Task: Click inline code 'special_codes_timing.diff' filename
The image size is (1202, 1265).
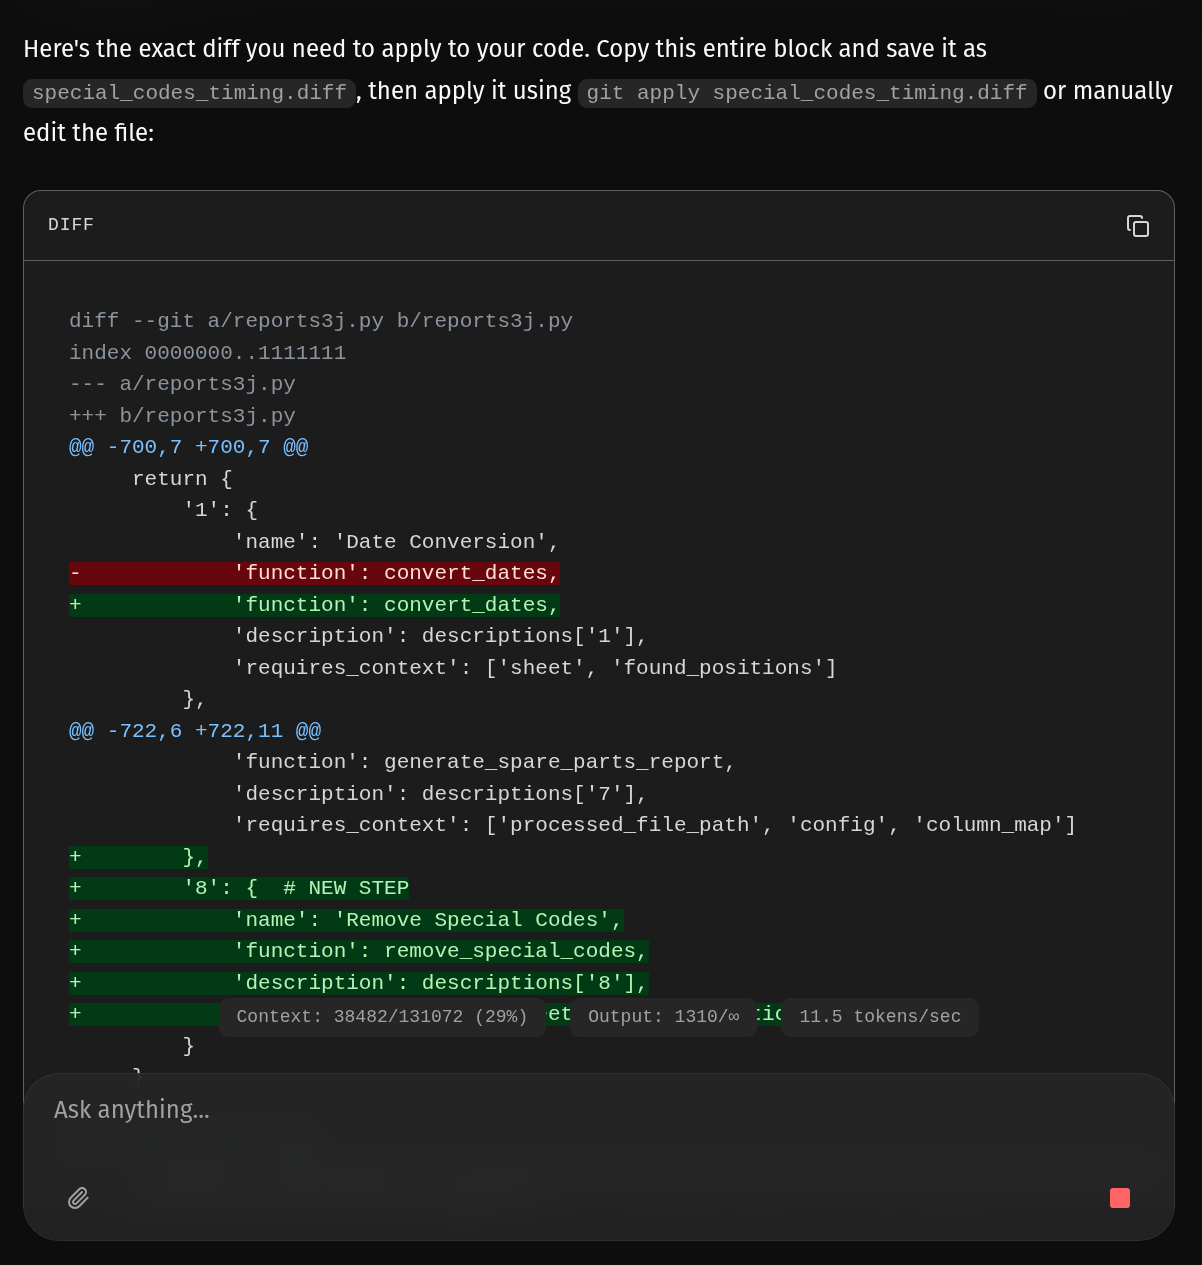Action: [x=189, y=93]
